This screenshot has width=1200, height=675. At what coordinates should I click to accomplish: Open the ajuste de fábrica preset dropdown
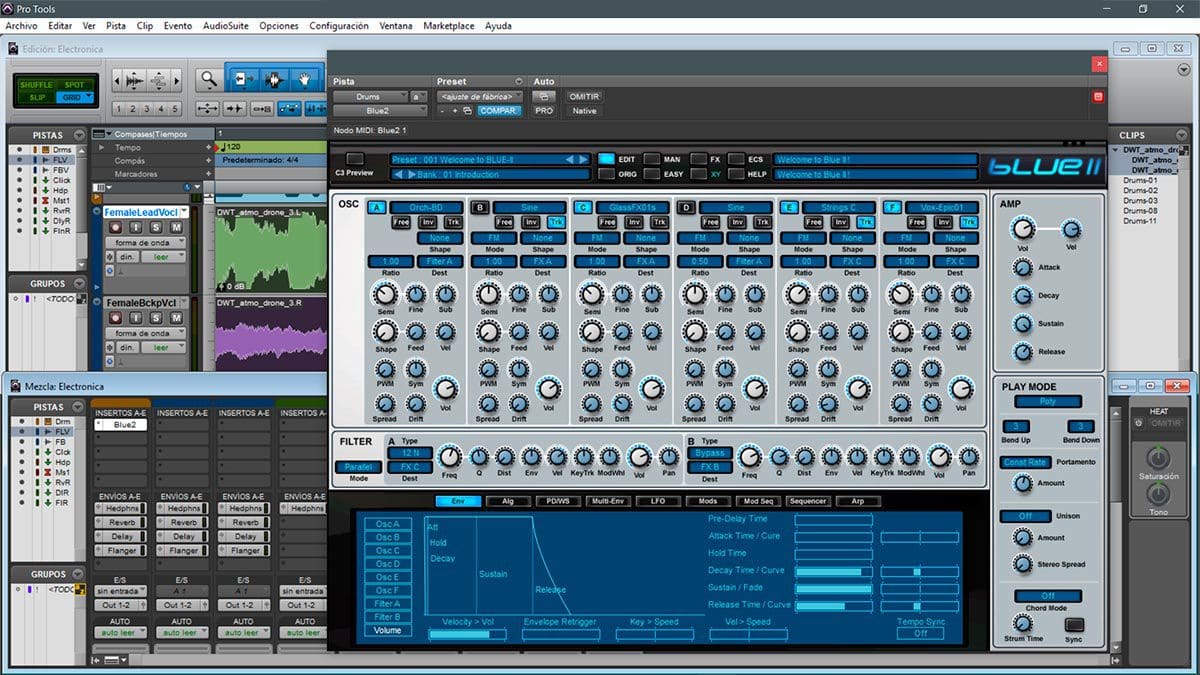point(480,97)
